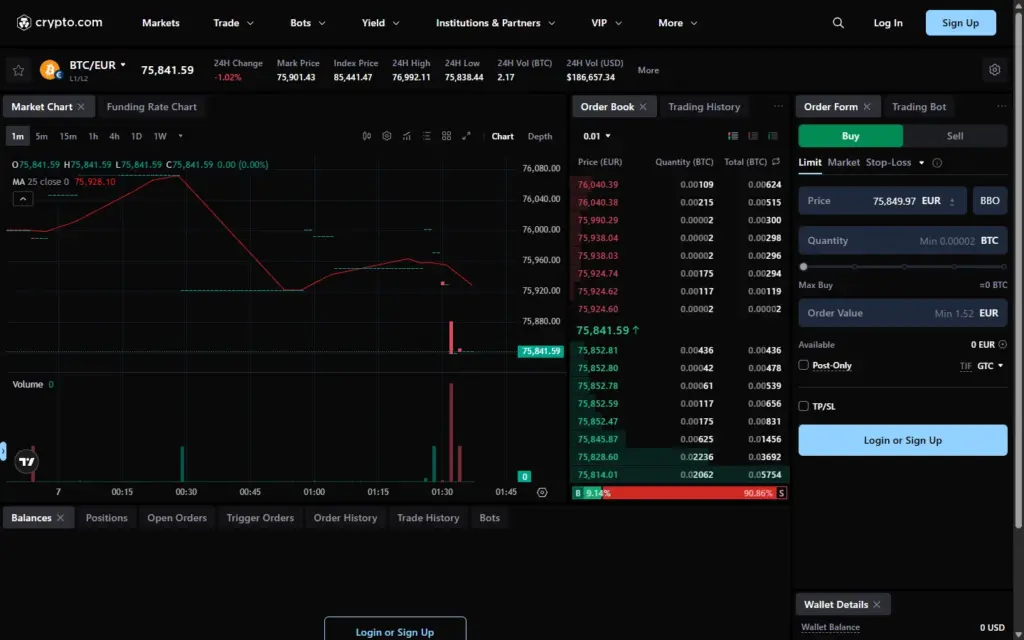Image resolution: width=1024 pixels, height=640 pixels.
Task: Show sell orders only view
Action: pyautogui.click(x=753, y=136)
